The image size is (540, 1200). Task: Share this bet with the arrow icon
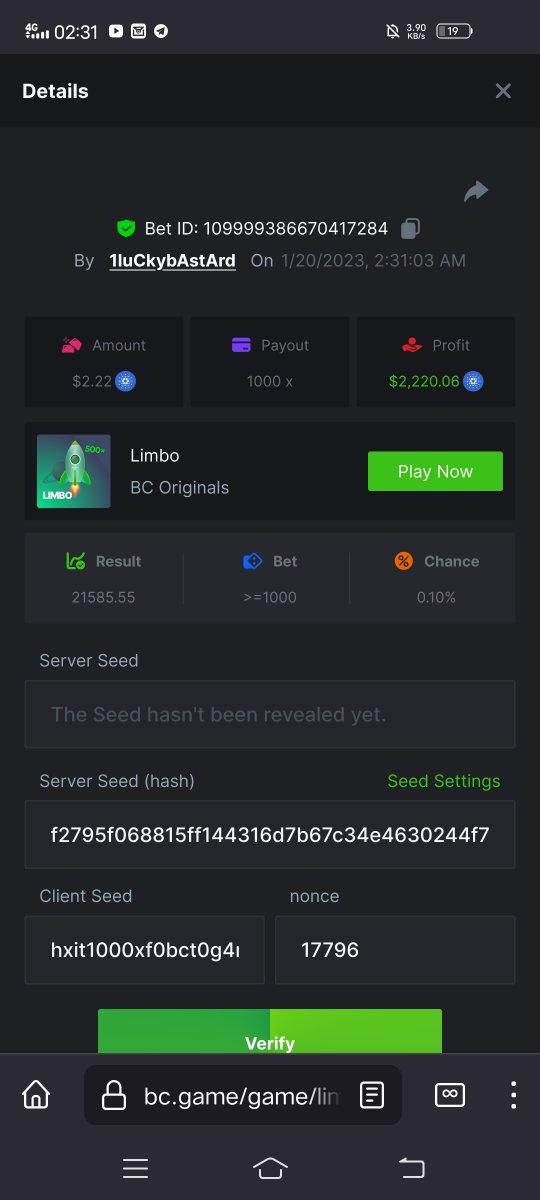[476, 191]
